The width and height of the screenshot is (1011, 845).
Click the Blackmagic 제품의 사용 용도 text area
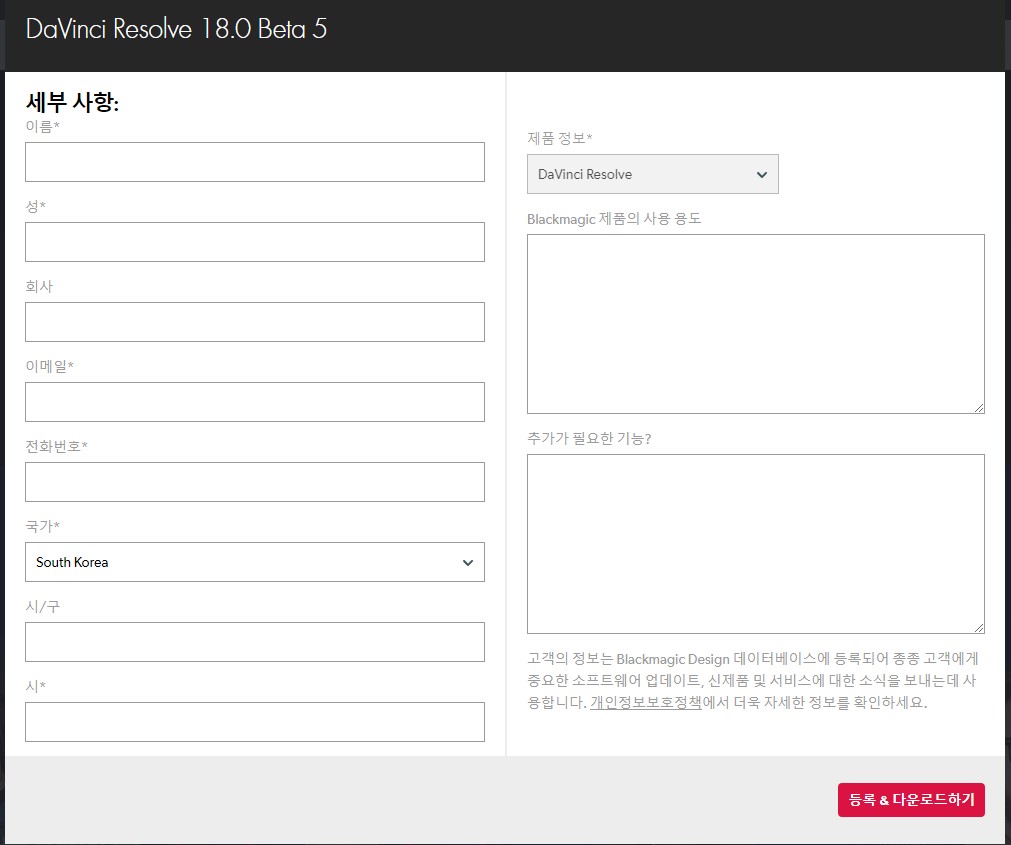click(x=756, y=324)
